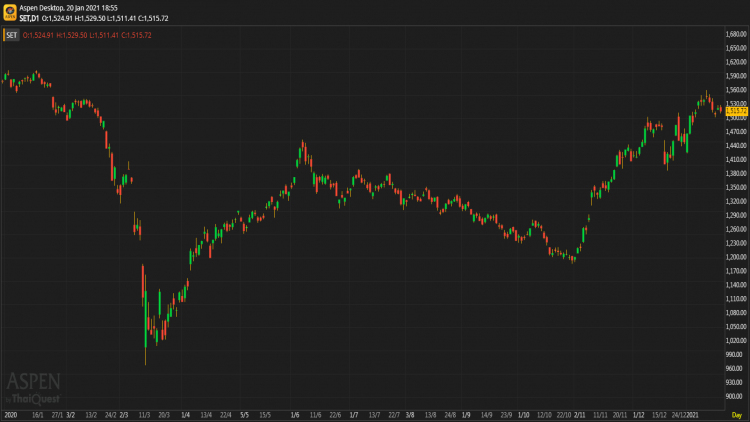Click the Aspen logo icon
The image size is (750, 422).
tap(10, 12)
